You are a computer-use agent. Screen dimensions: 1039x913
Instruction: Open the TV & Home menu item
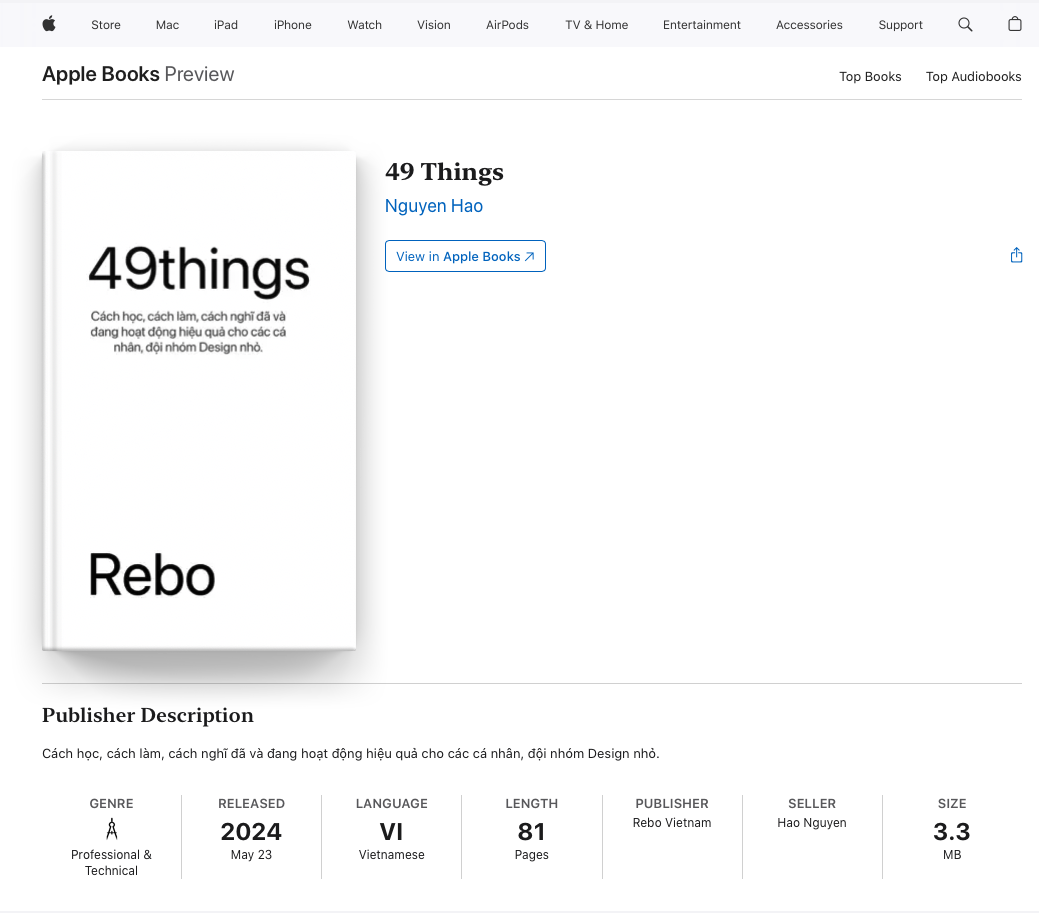click(596, 25)
